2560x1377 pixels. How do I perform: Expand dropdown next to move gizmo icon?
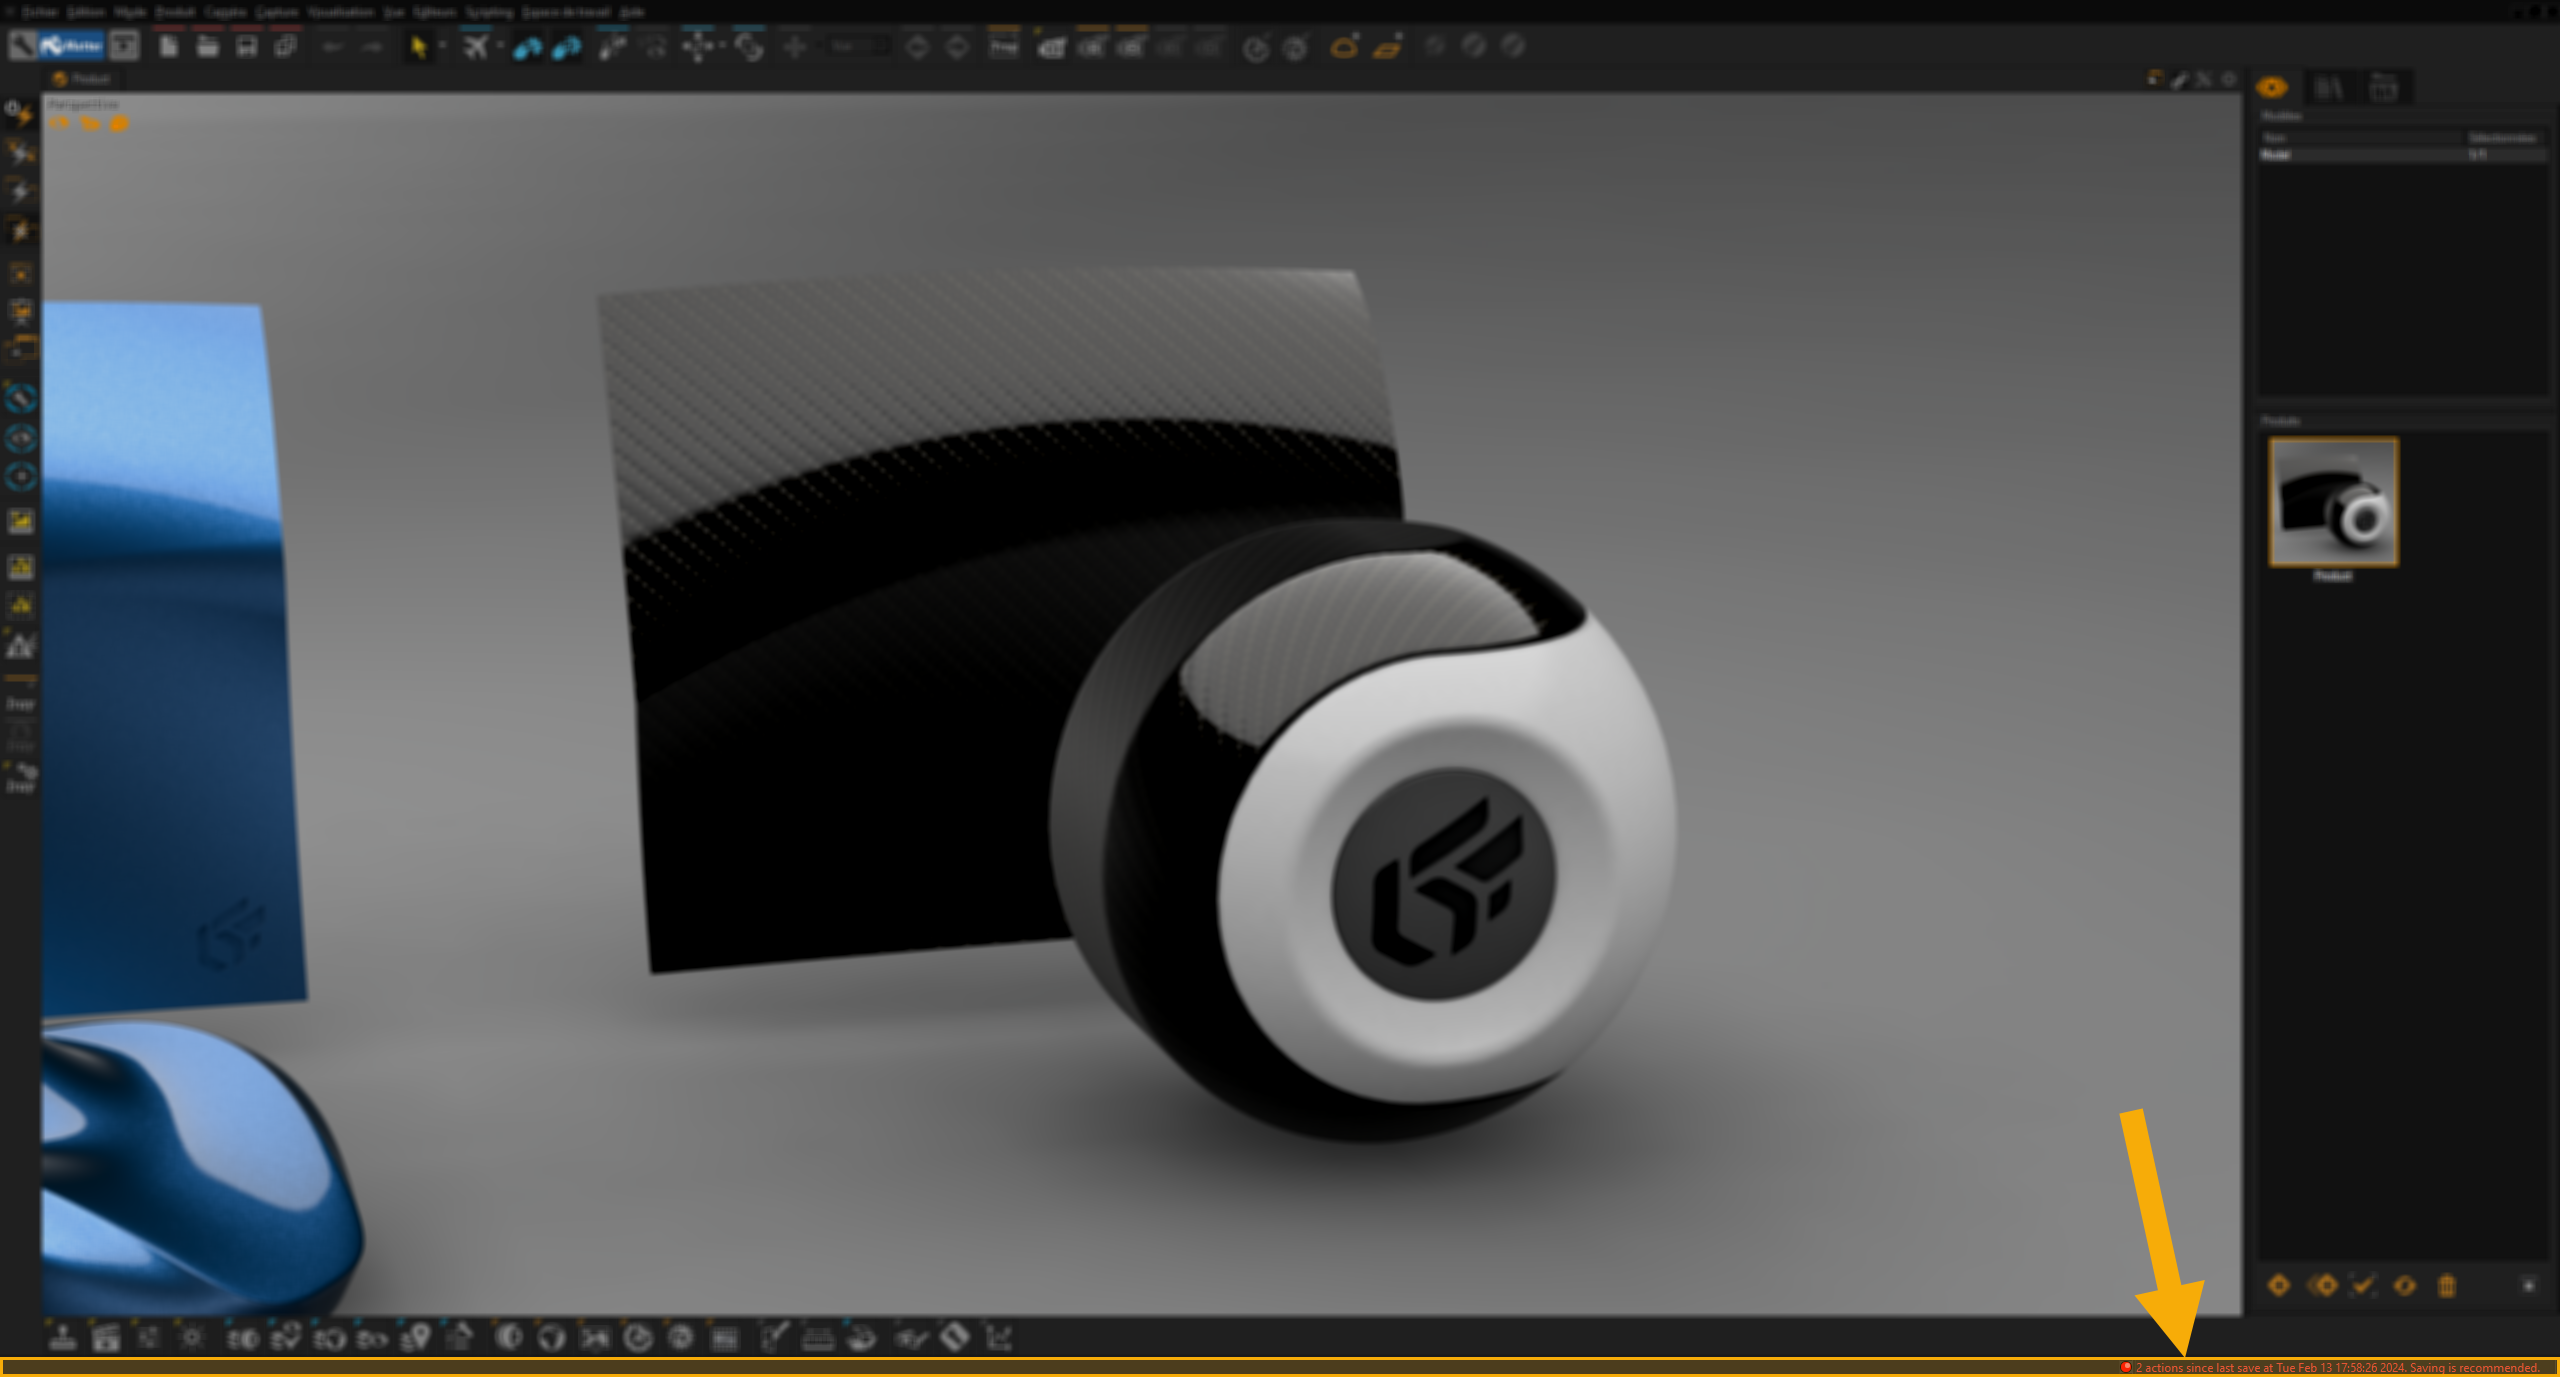pyautogui.click(x=722, y=45)
